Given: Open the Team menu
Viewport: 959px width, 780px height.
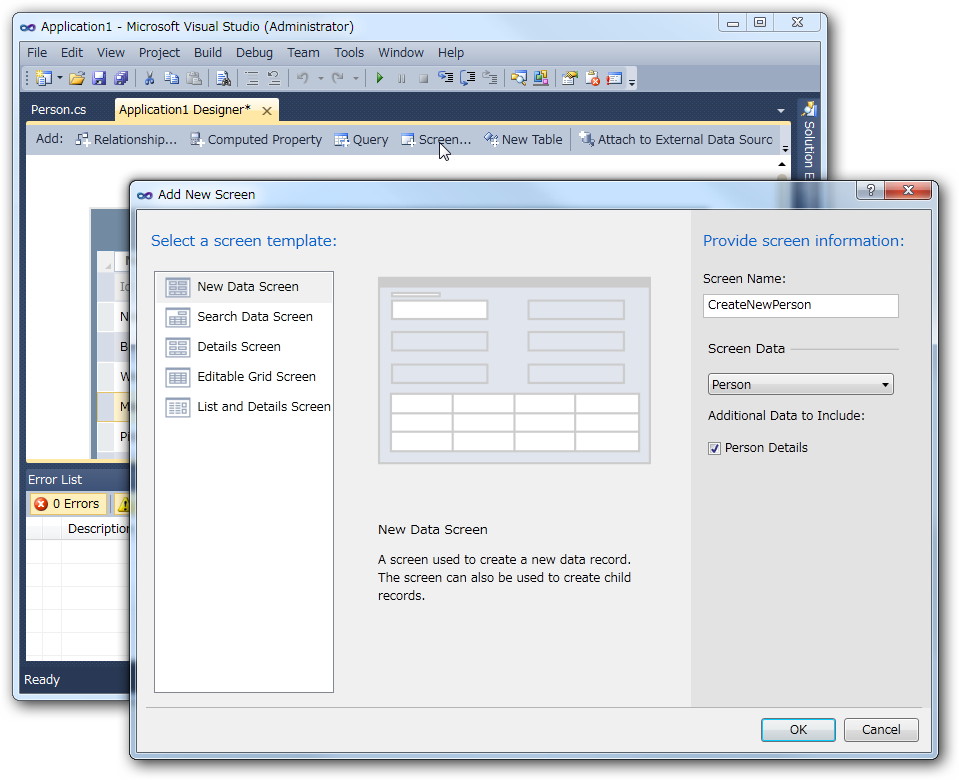Looking at the screenshot, I should [x=303, y=53].
